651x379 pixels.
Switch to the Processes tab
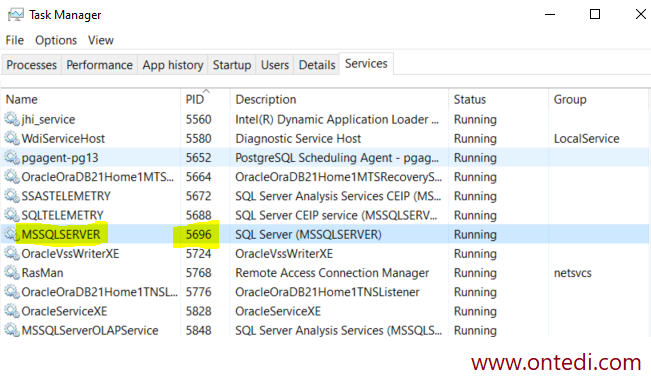pos(32,65)
